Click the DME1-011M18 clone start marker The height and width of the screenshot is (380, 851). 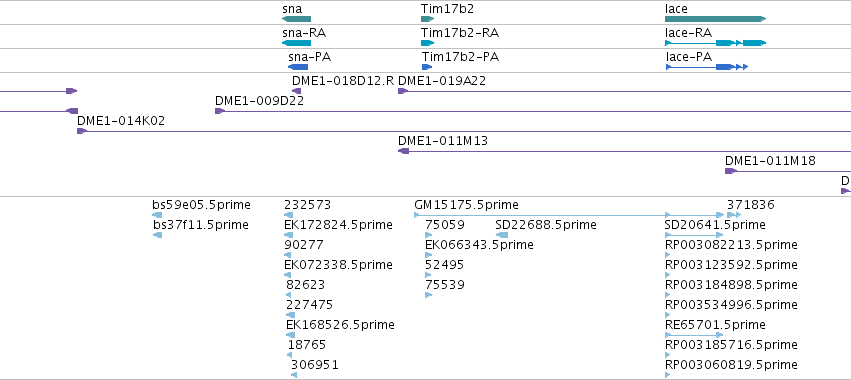(x=731, y=171)
